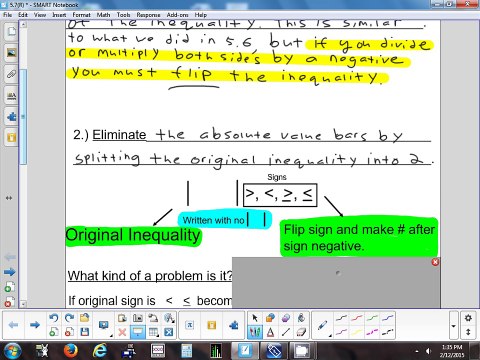Screen dimensions: 480x360
Task: Open the pen type dropdown
Action: (323, 325)
